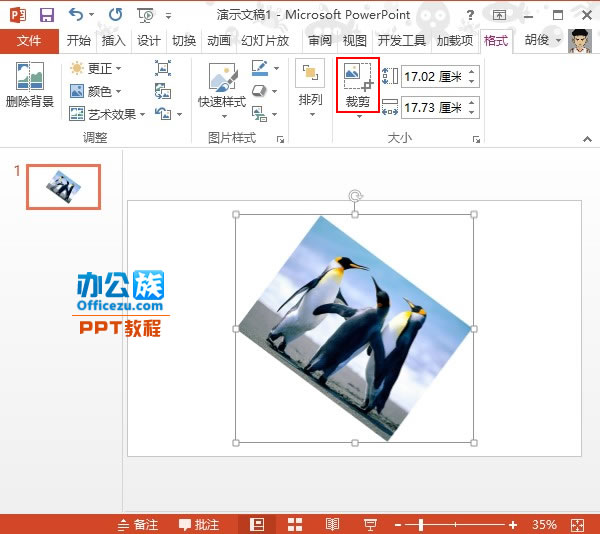Start Slide Show from status bar icon
The width and height of the screenshot is (600, 534).
[370, 525]
